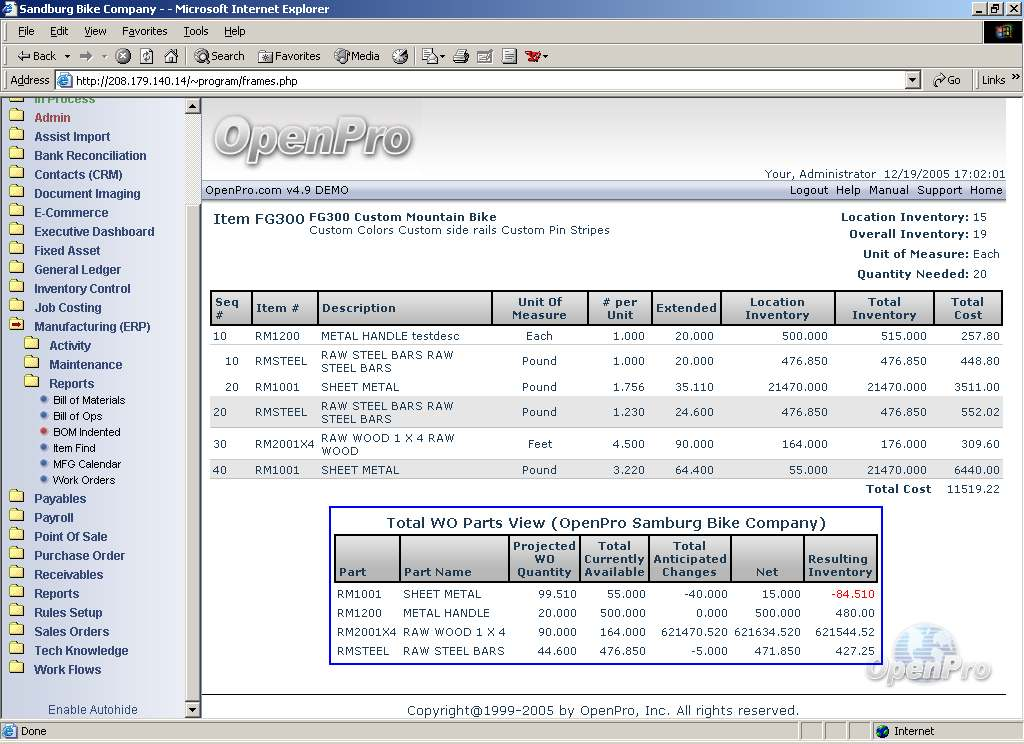Open the address bar dropdown arrow

[x=912, y=80]
